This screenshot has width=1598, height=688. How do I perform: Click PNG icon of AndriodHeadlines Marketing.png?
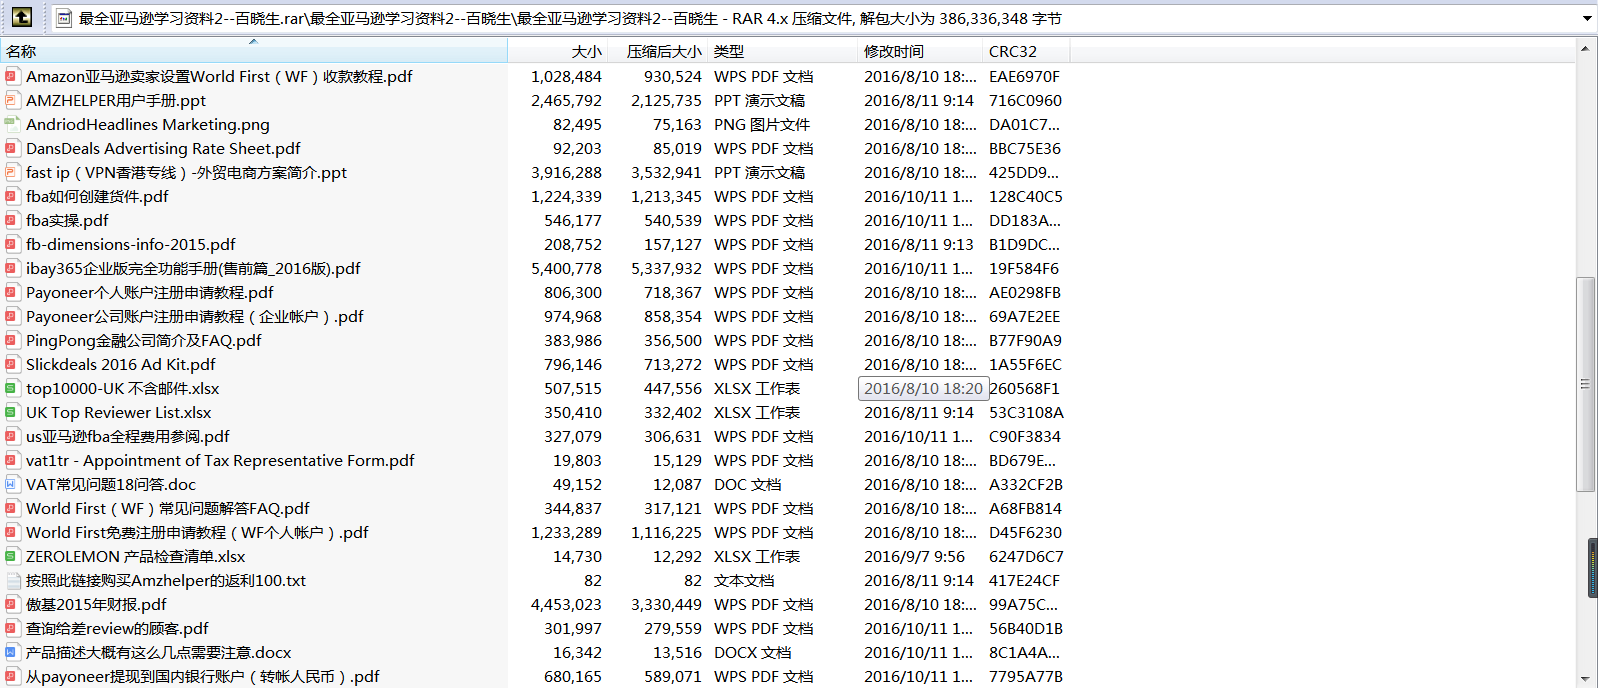click(x=12, y=125)
